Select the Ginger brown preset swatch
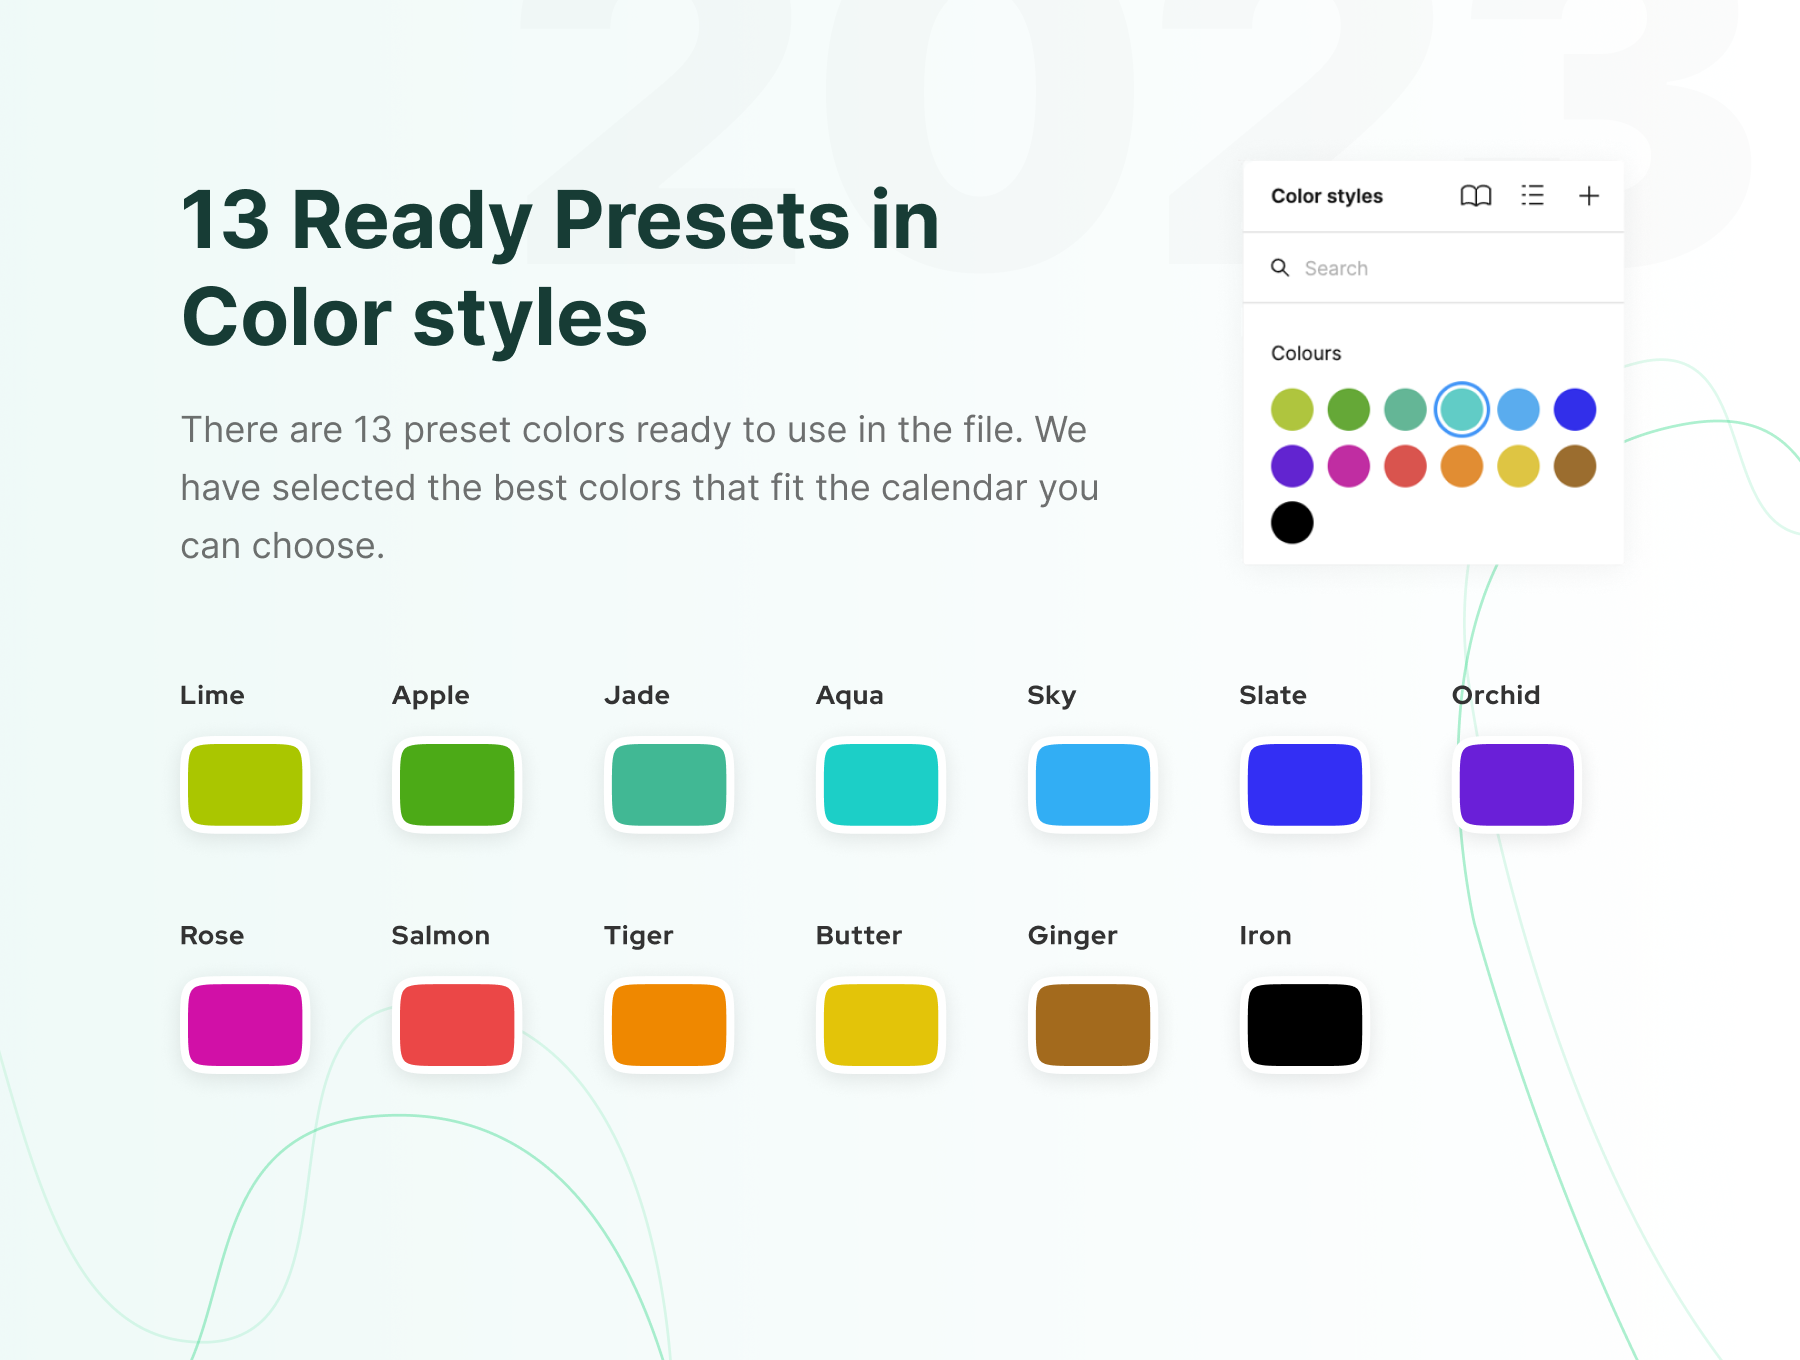 pyautogui.click(x=1093, y=1025)
